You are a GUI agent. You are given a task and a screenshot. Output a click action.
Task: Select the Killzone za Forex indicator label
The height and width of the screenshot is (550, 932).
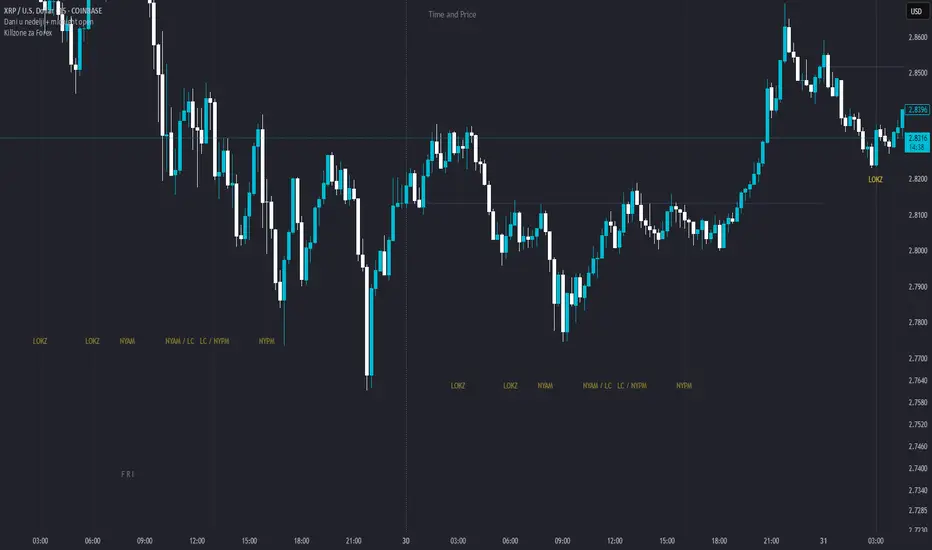[31, 33]
